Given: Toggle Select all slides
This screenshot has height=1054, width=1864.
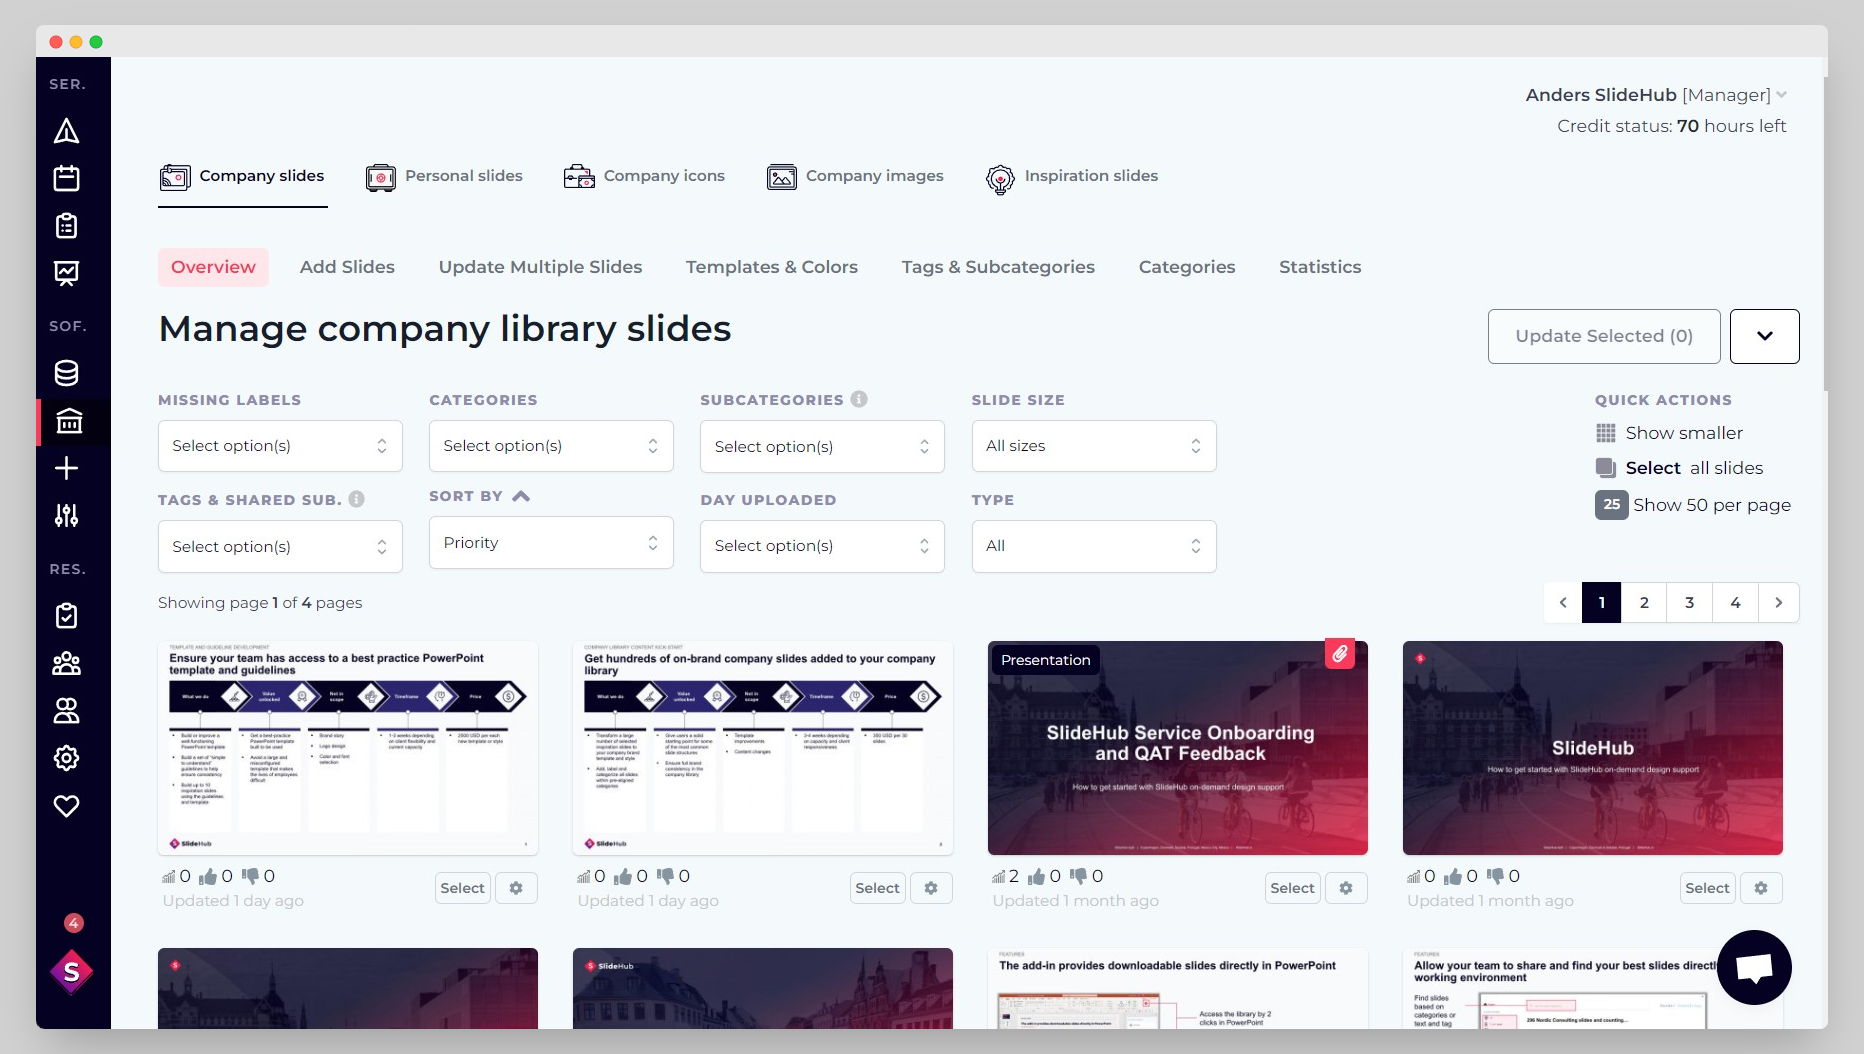Looking at the screenshot, I should [x=1679, y=468].
